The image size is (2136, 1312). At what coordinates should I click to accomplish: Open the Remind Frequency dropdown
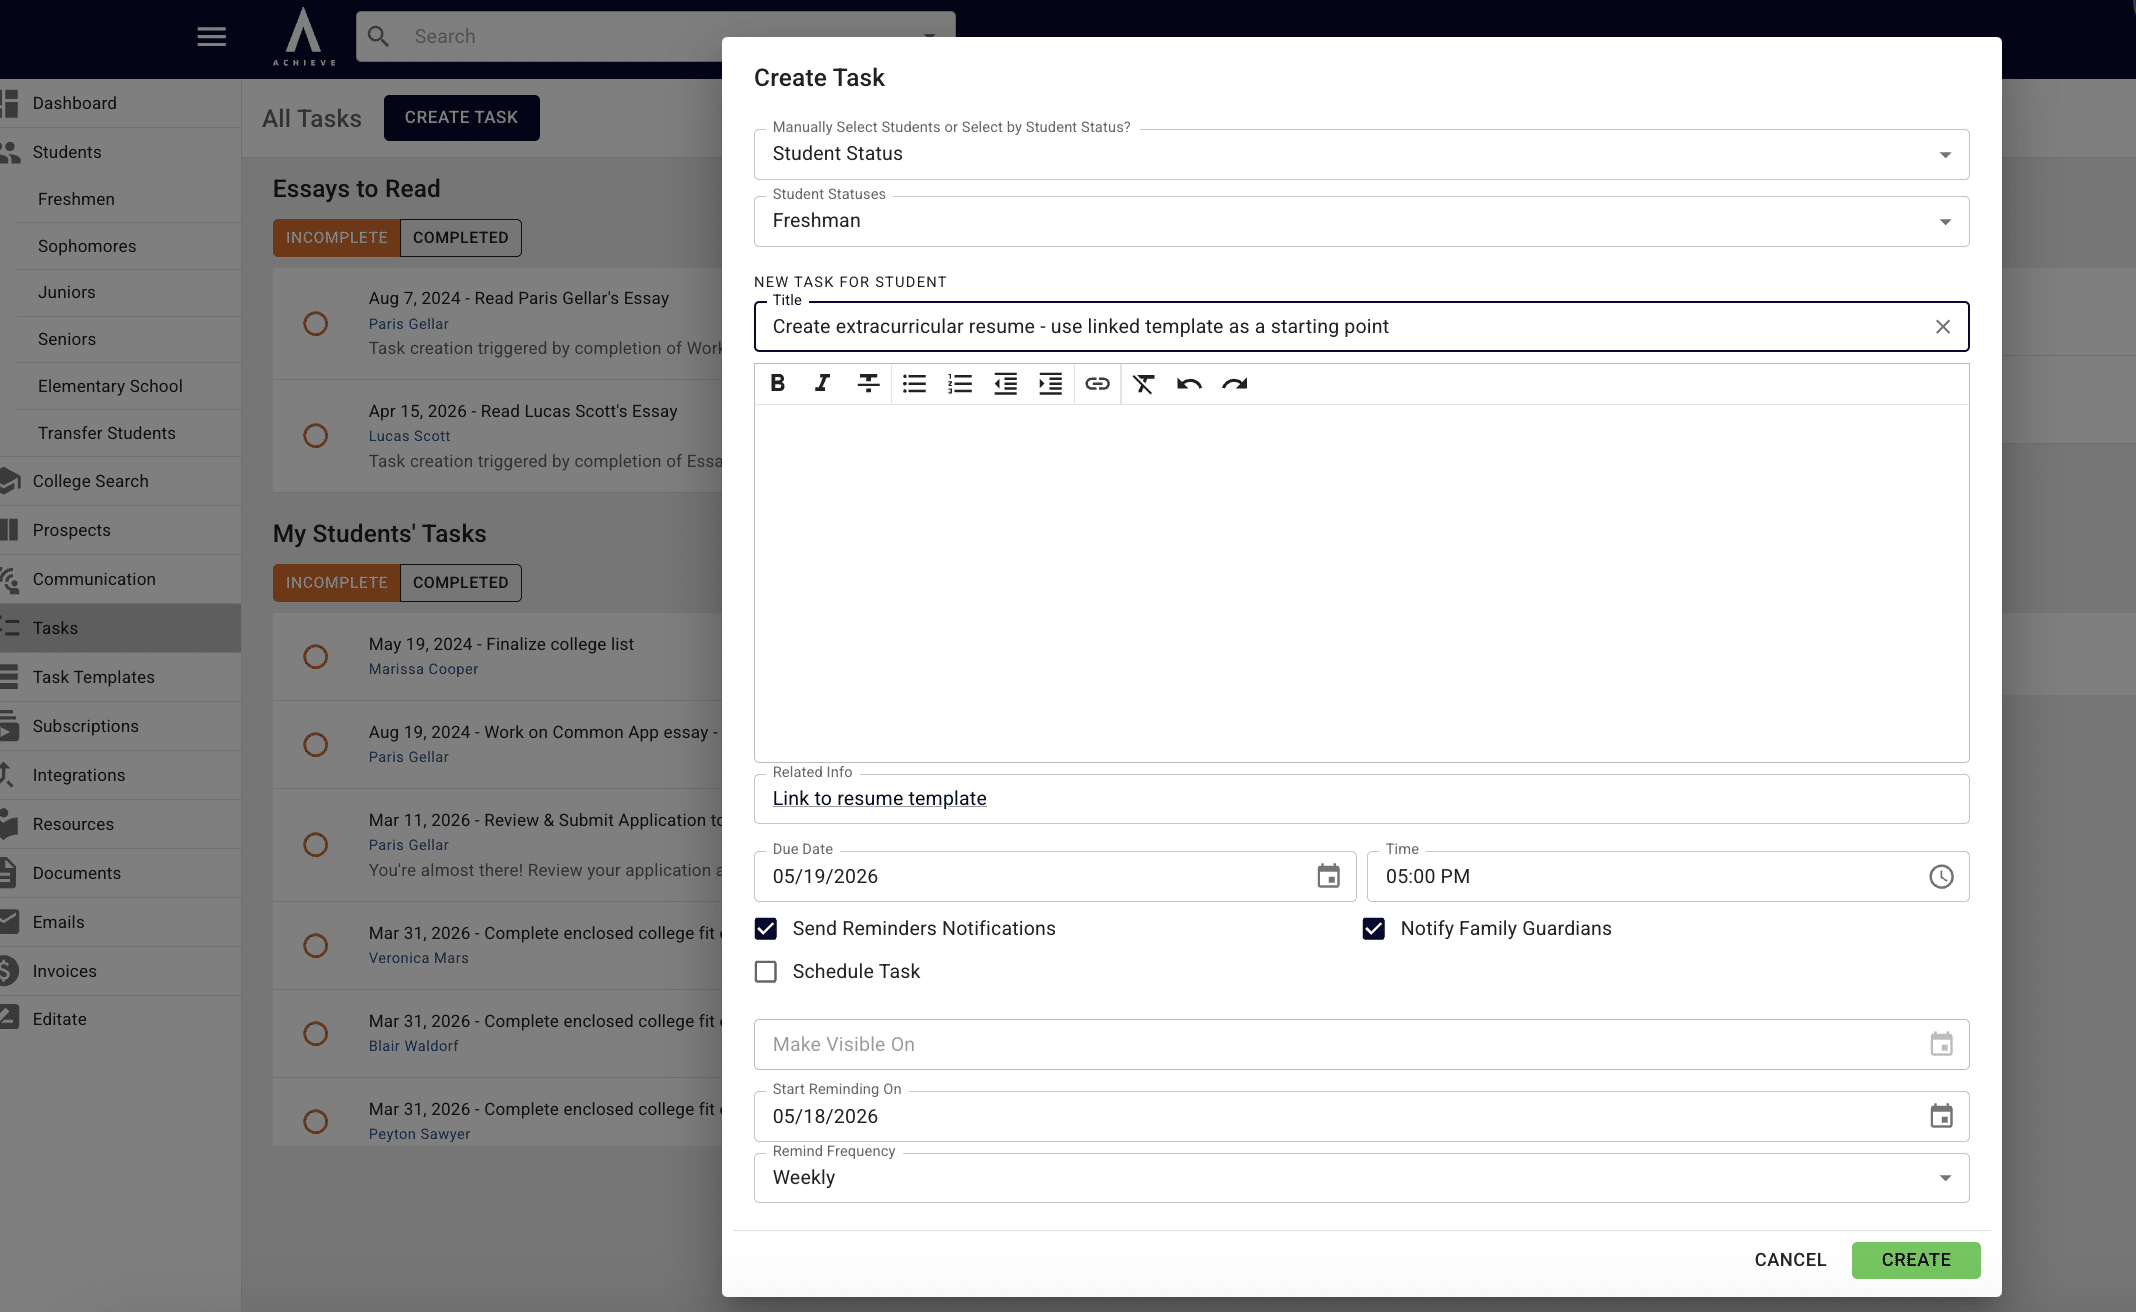[1361, 1178]
